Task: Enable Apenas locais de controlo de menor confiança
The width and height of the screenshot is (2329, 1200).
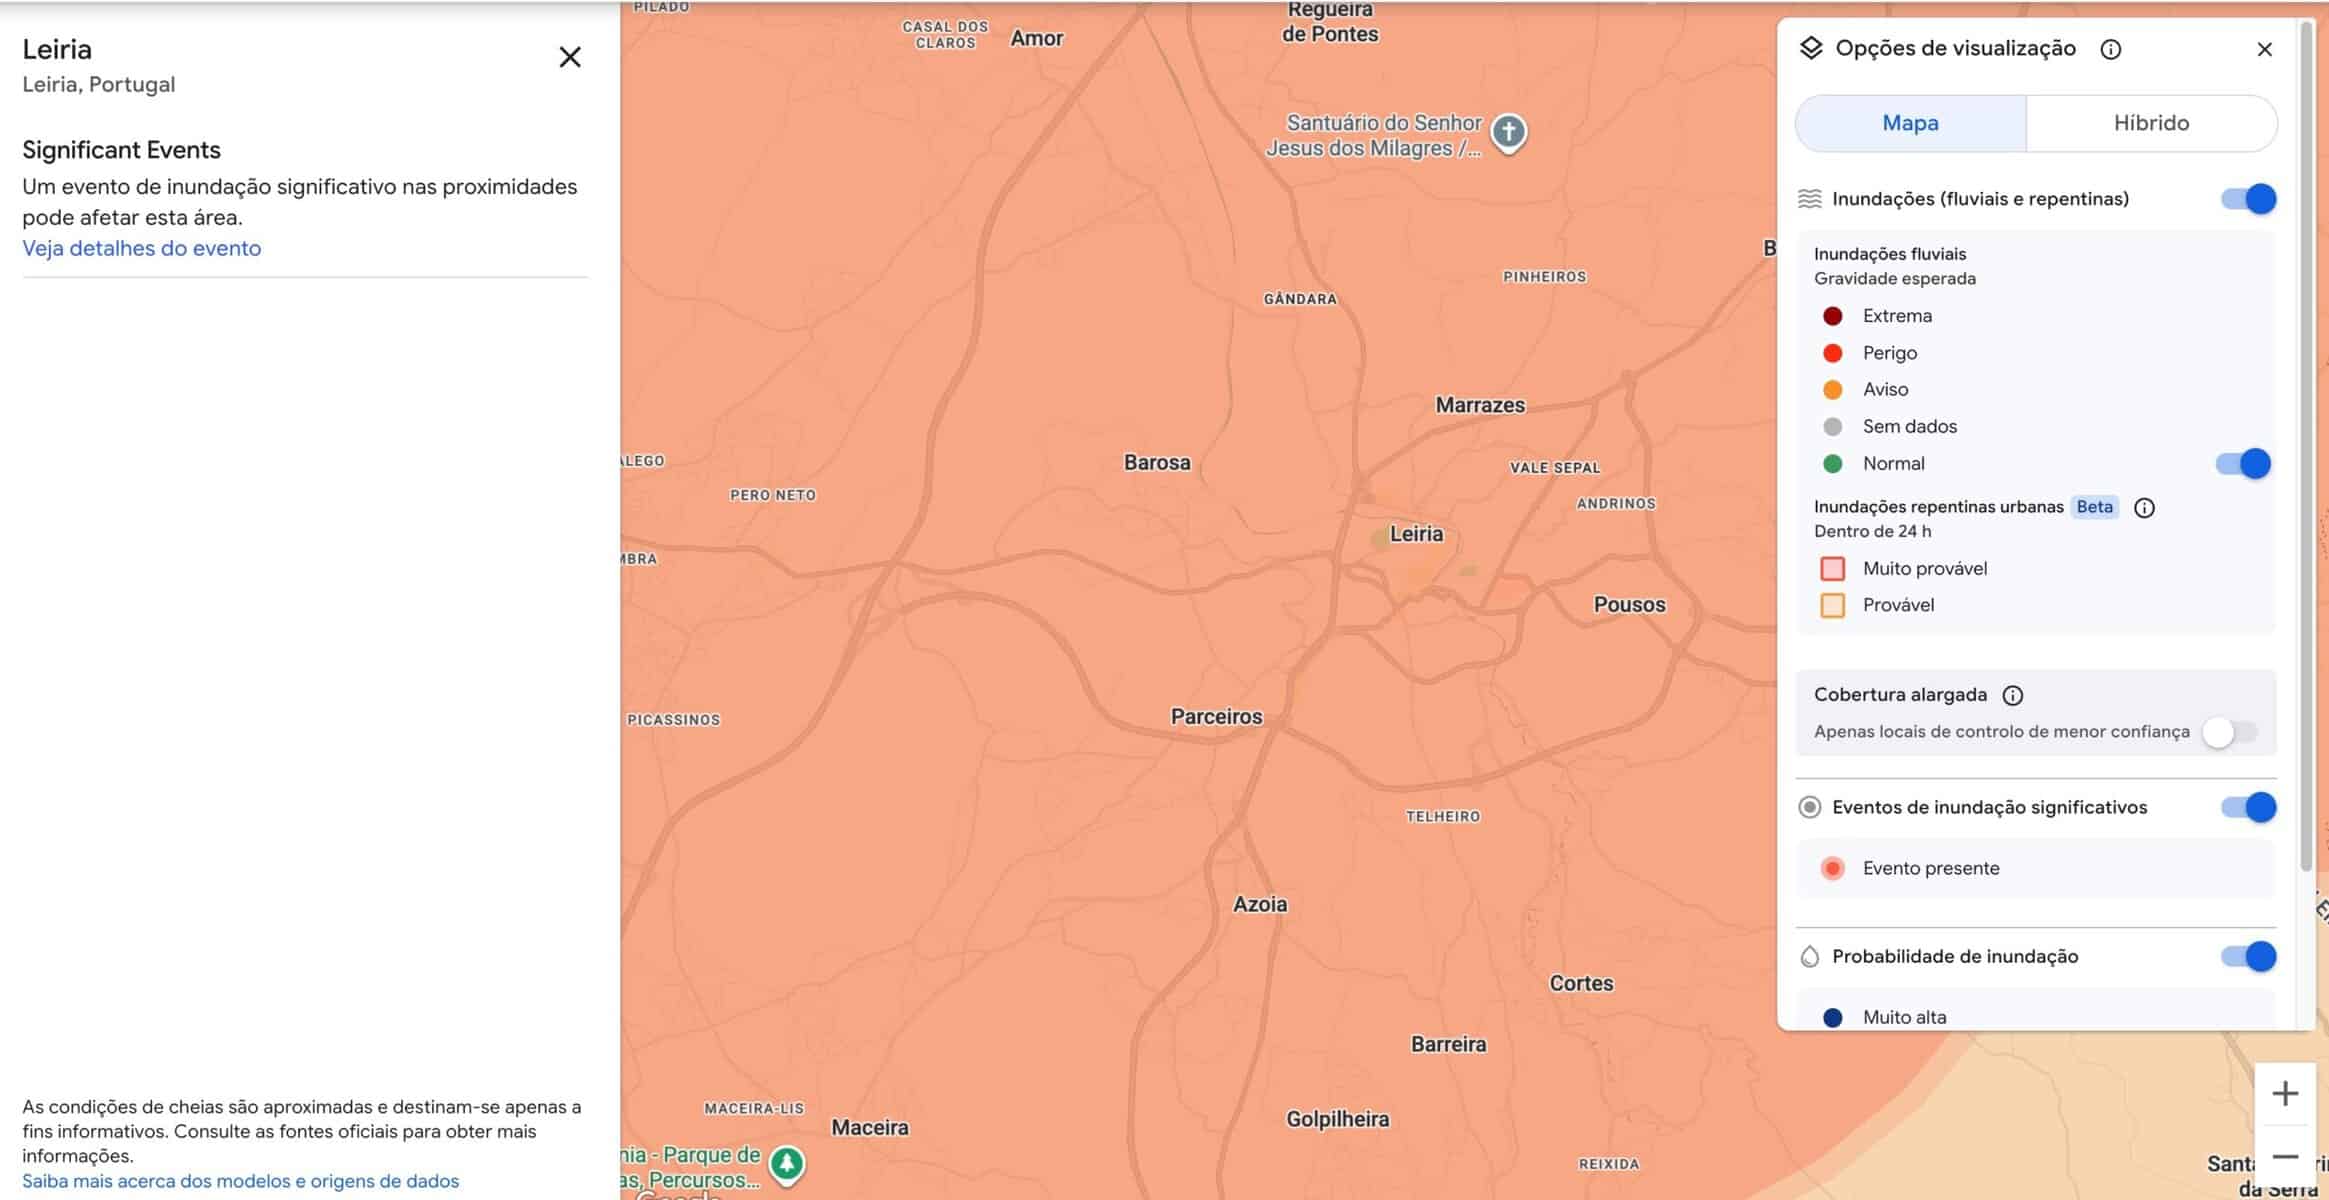Action: click(x=2229, y=732)
